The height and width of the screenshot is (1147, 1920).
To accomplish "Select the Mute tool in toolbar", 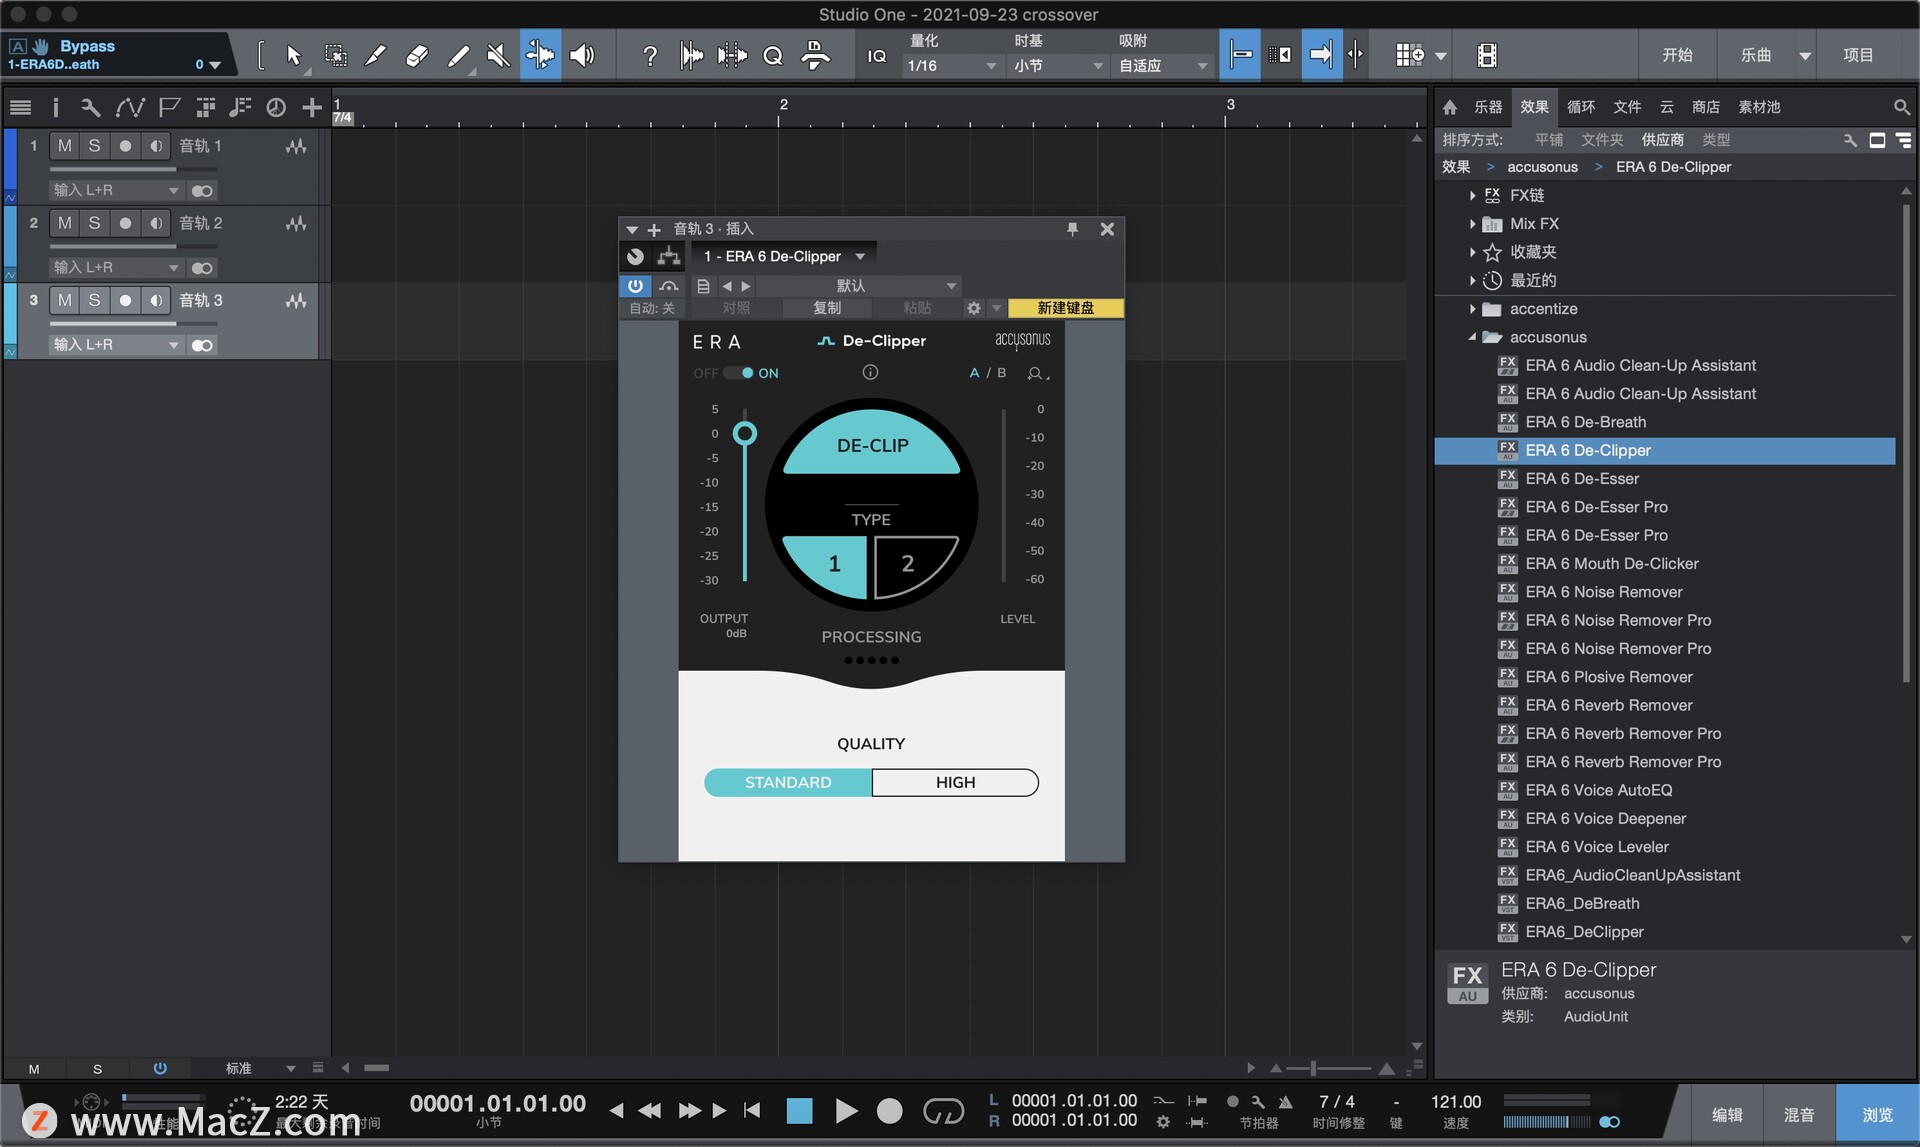I will tap(497, 56).
